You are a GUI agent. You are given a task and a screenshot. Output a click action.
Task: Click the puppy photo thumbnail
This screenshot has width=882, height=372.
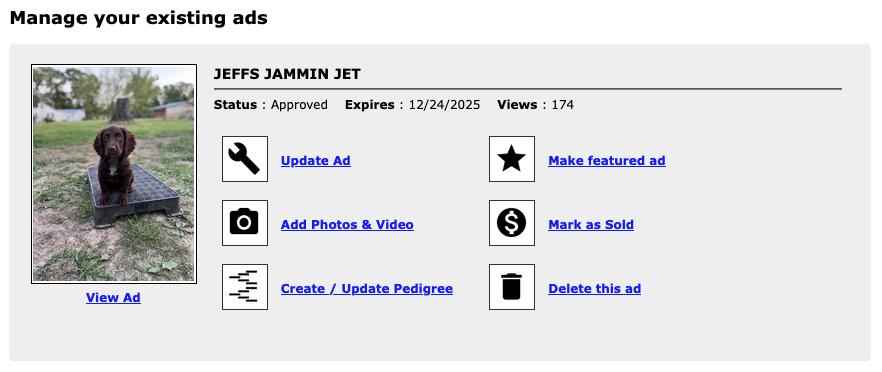(114, 174)
